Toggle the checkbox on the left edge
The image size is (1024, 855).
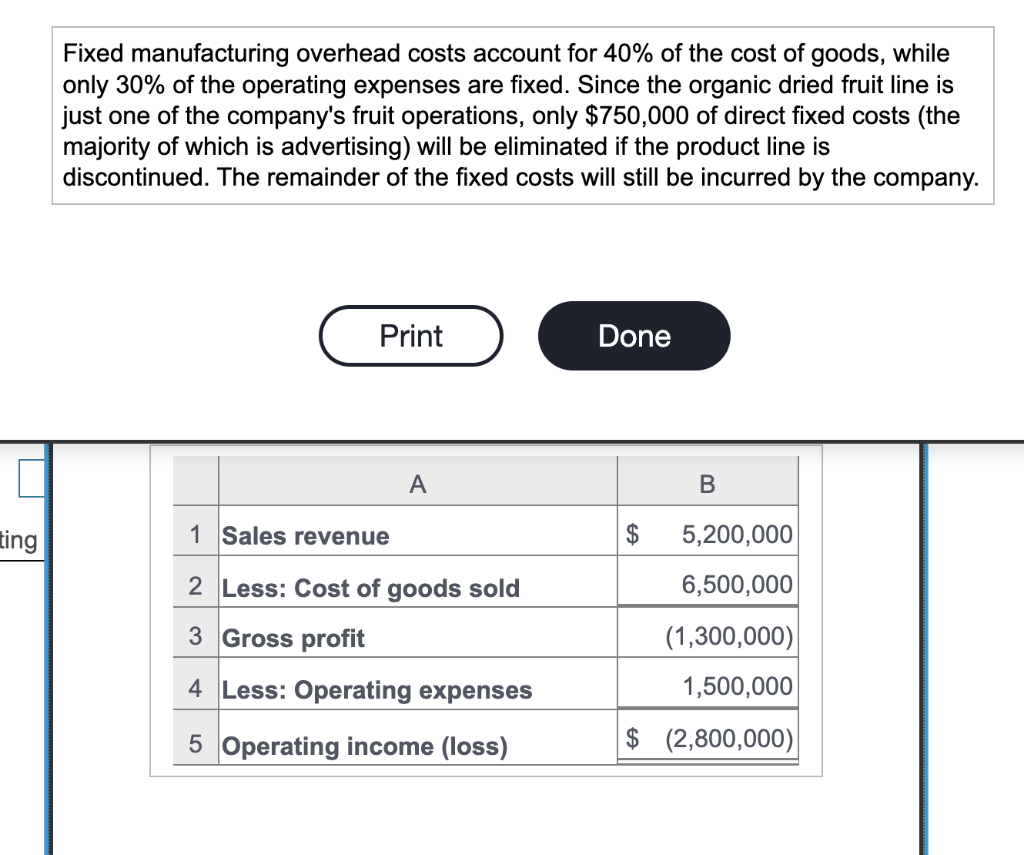29,478
